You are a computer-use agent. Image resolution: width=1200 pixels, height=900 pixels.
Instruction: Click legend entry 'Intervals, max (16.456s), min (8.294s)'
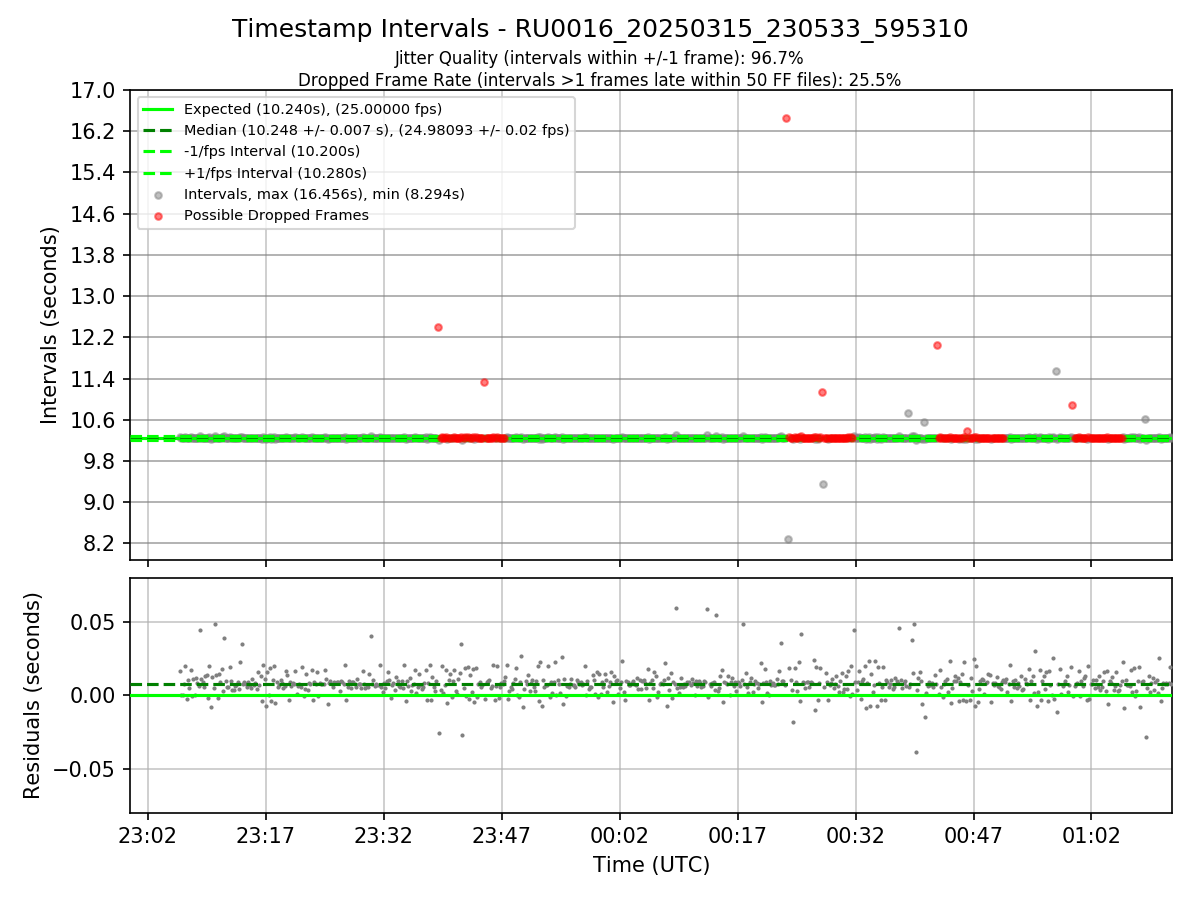pos(324,194)
